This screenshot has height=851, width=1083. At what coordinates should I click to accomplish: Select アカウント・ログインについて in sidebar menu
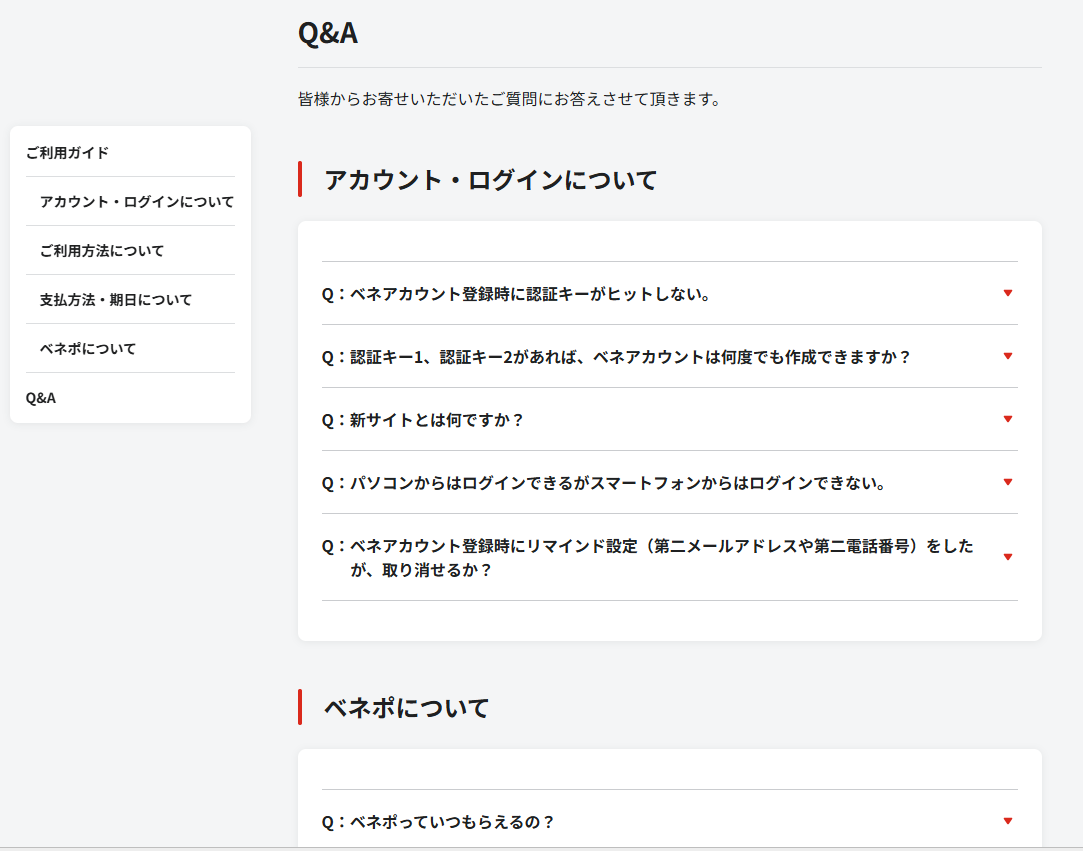[x=136, y=202]
